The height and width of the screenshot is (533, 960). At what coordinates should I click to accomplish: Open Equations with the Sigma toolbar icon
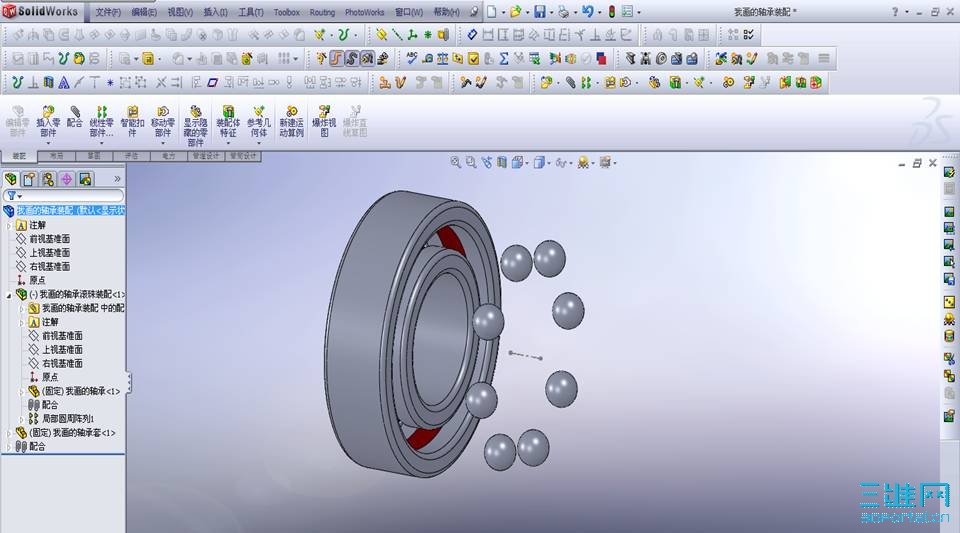pyautogui.click(x=504, y=58)
